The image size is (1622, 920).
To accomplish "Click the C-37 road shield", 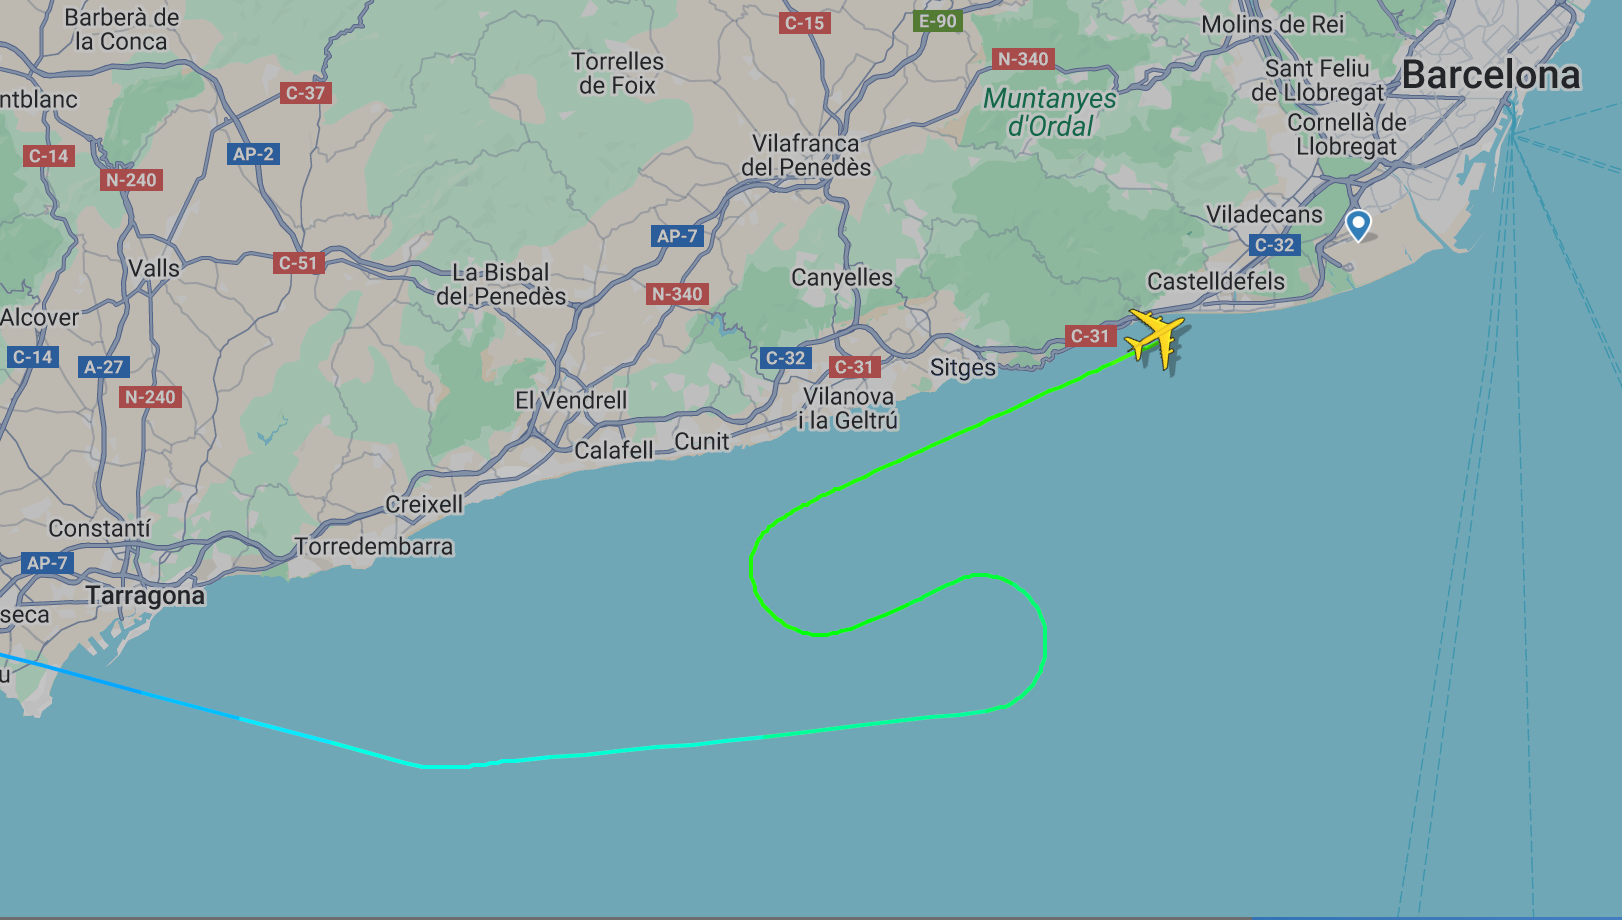I will [306, 93].
